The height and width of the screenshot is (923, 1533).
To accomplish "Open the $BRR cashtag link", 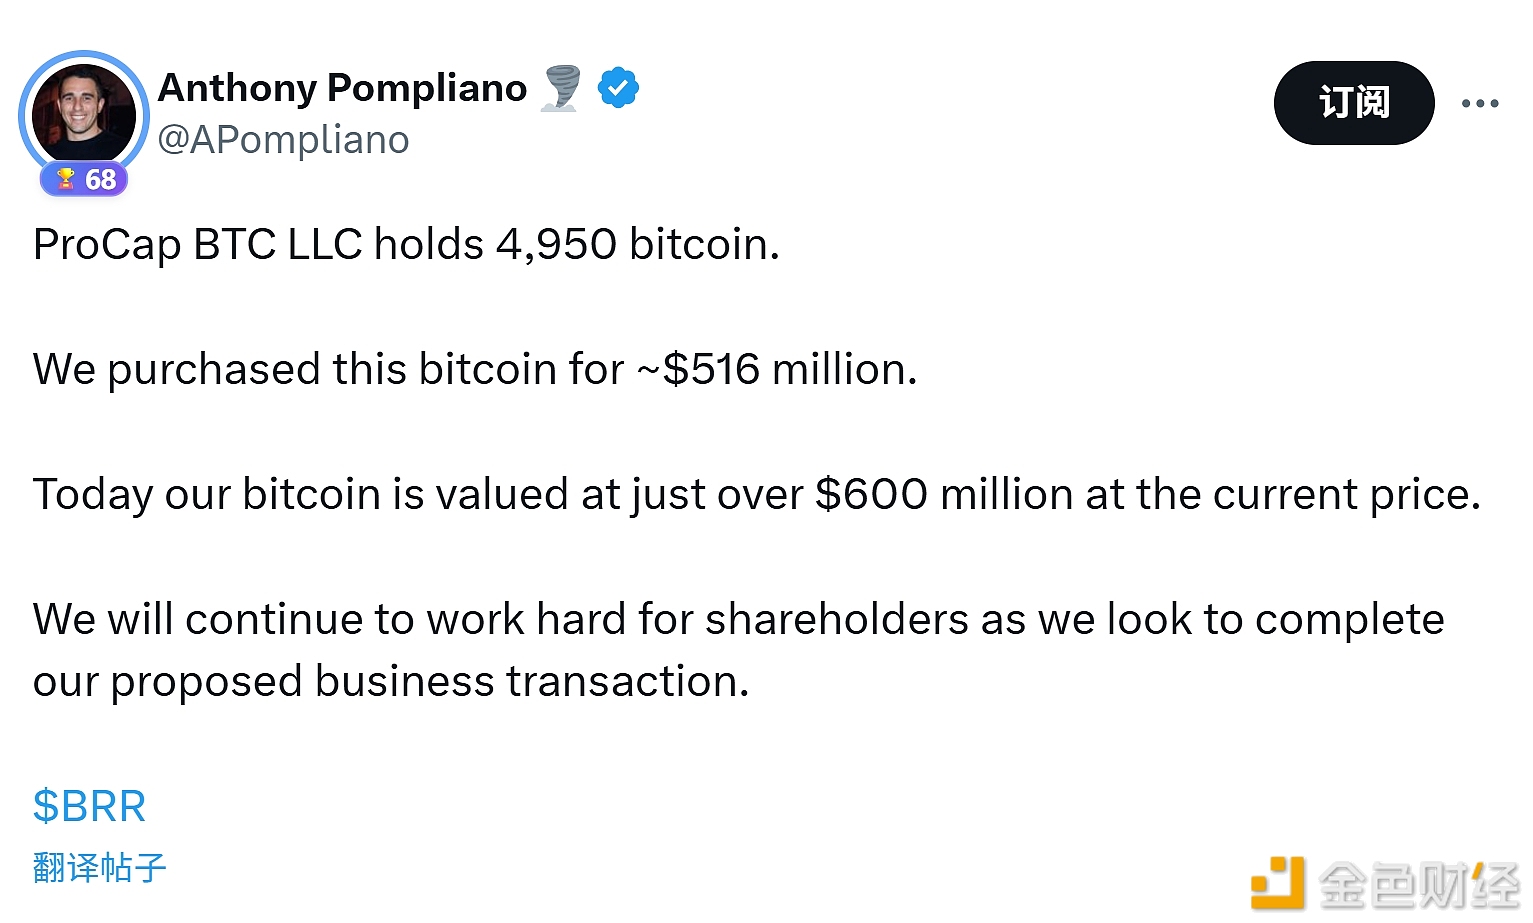I will [90, 806].
